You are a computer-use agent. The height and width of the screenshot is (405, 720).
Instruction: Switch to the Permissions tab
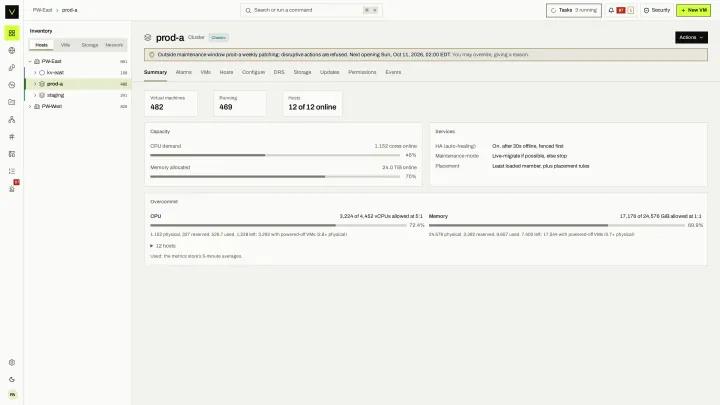pyautogui.click(x=362, y=72)
